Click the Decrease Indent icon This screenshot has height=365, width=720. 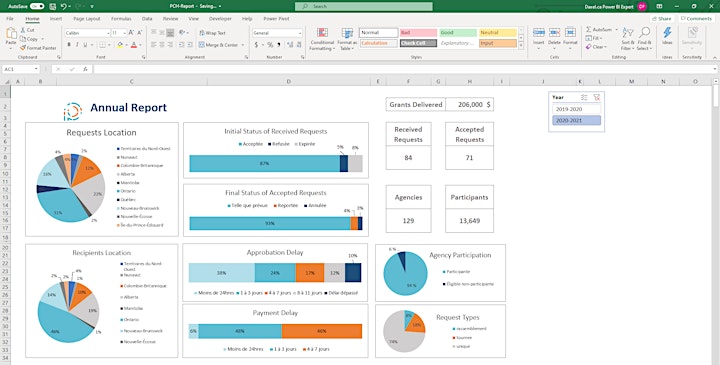[x=182, y=45]
